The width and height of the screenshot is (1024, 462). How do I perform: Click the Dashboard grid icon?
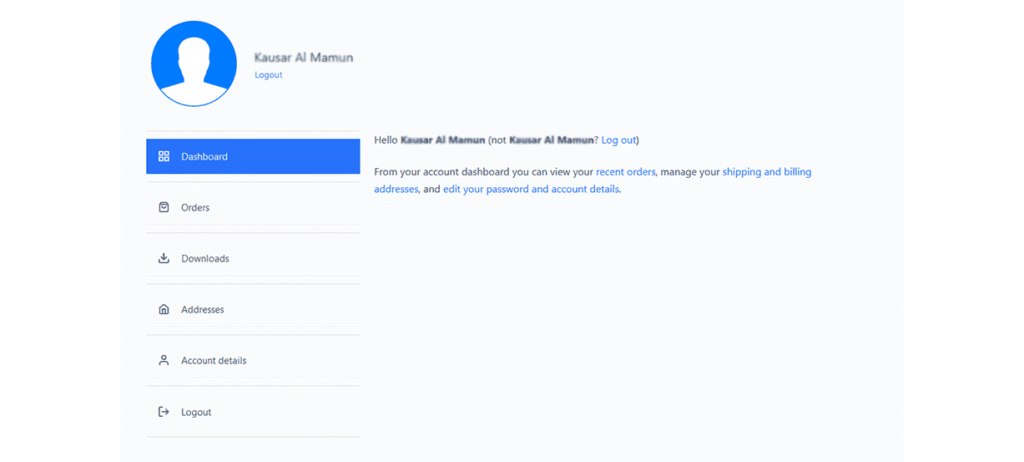click(x=164, y=157)
